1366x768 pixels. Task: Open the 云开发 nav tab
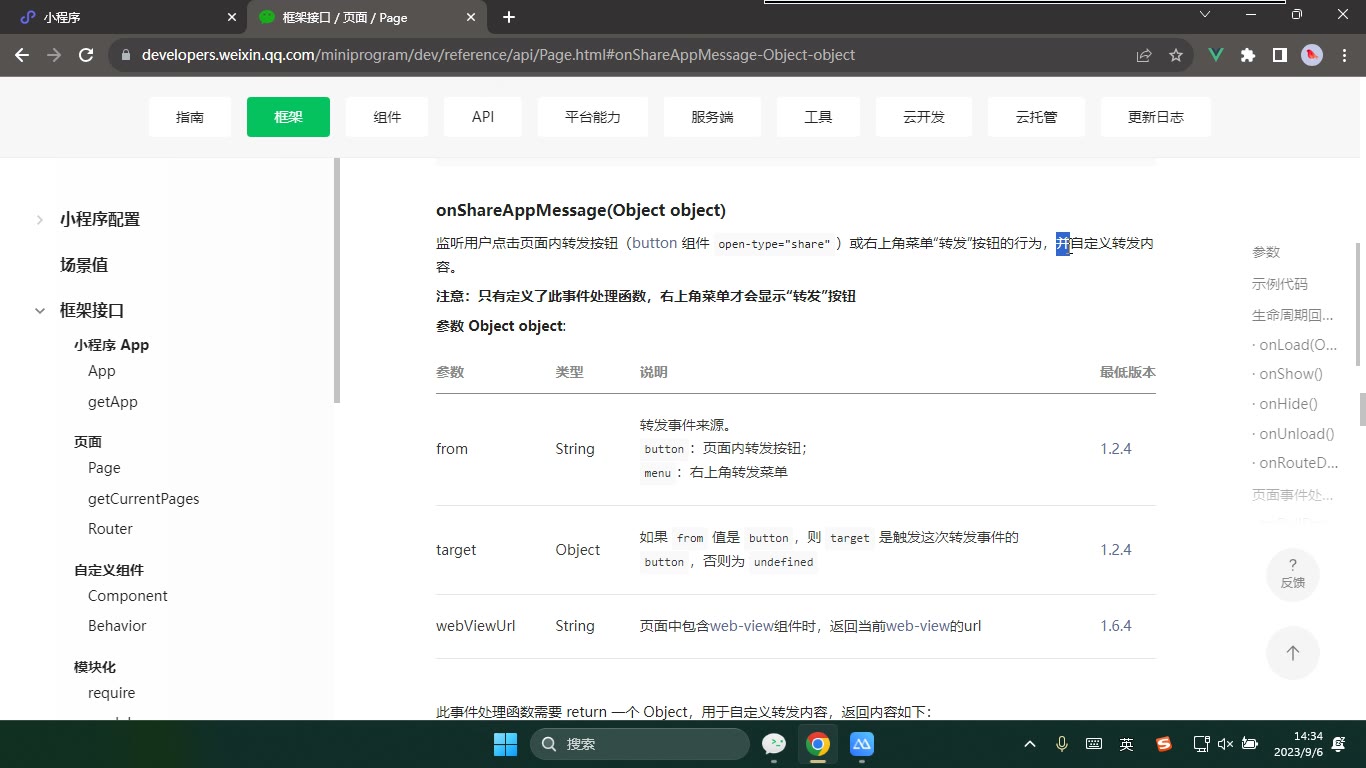[924, 117]
